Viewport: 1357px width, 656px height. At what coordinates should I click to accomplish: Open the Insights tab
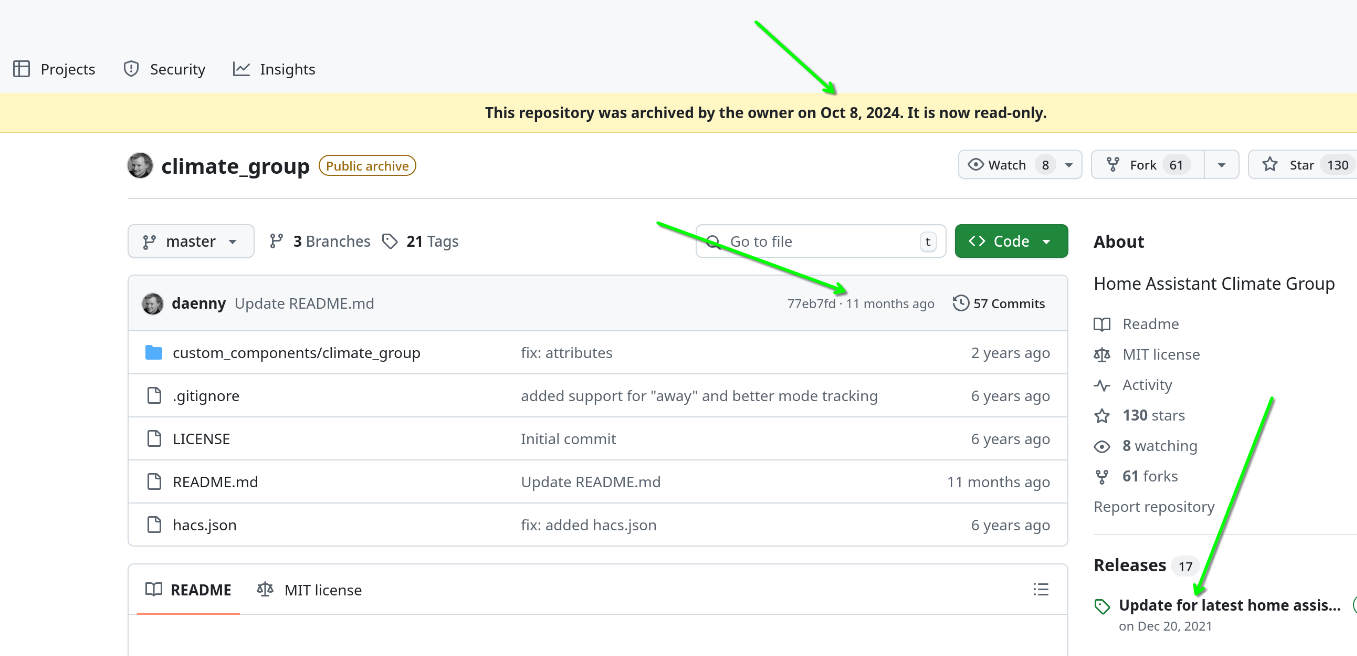[x=274, y=69]
